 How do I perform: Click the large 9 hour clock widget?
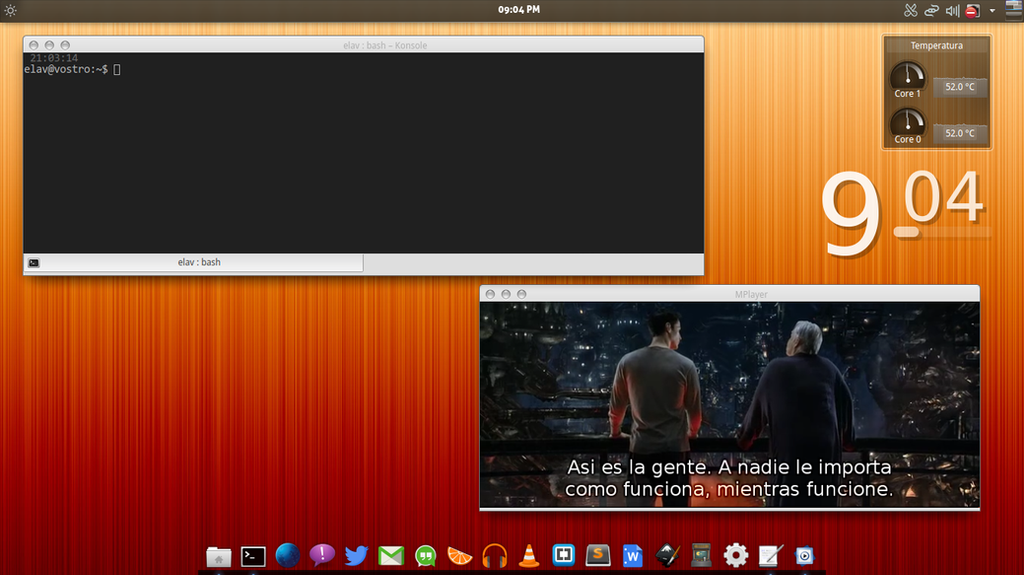[851, 213]
